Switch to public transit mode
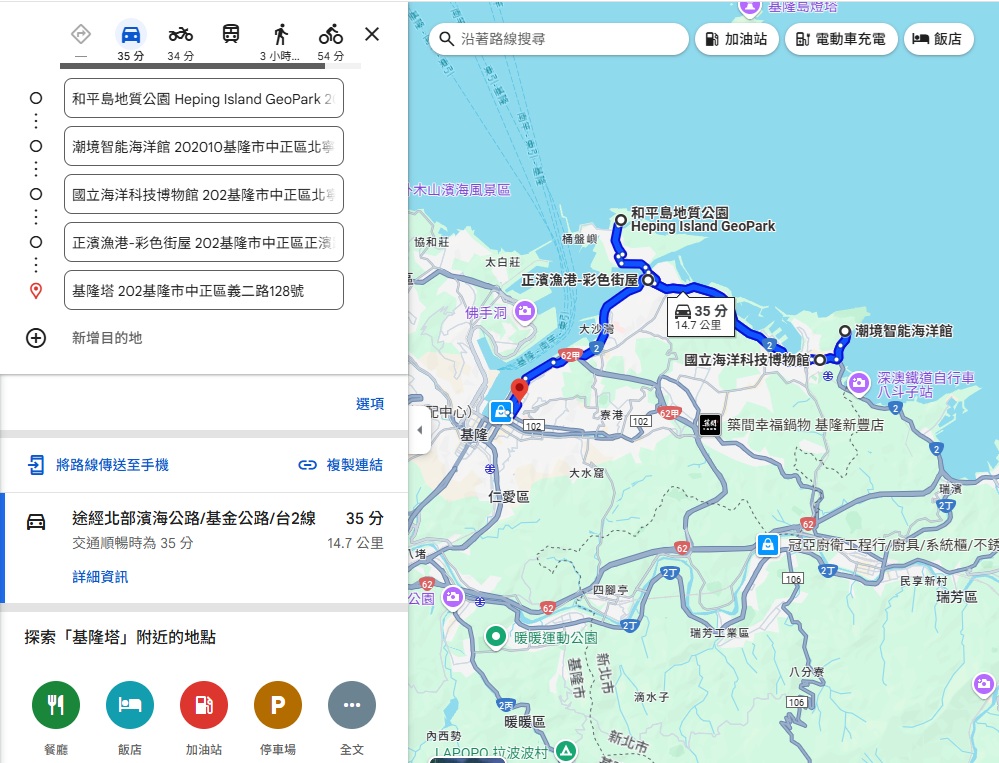Viewport: 999px width, 763px height. coord(231,34)
